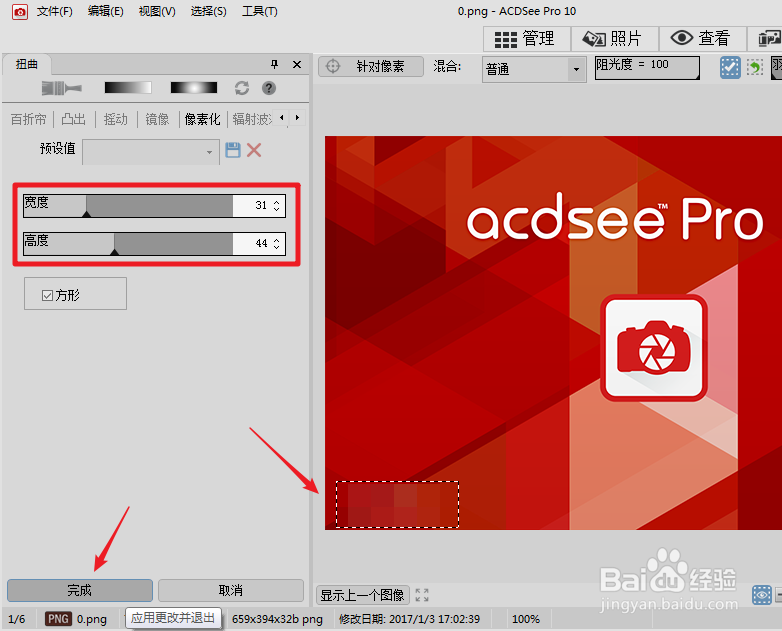The height and width of the screenshot is (631, 782).
Task: Click the dashed selection area on image
Action: pyautogui.click(x=397, y=504)
